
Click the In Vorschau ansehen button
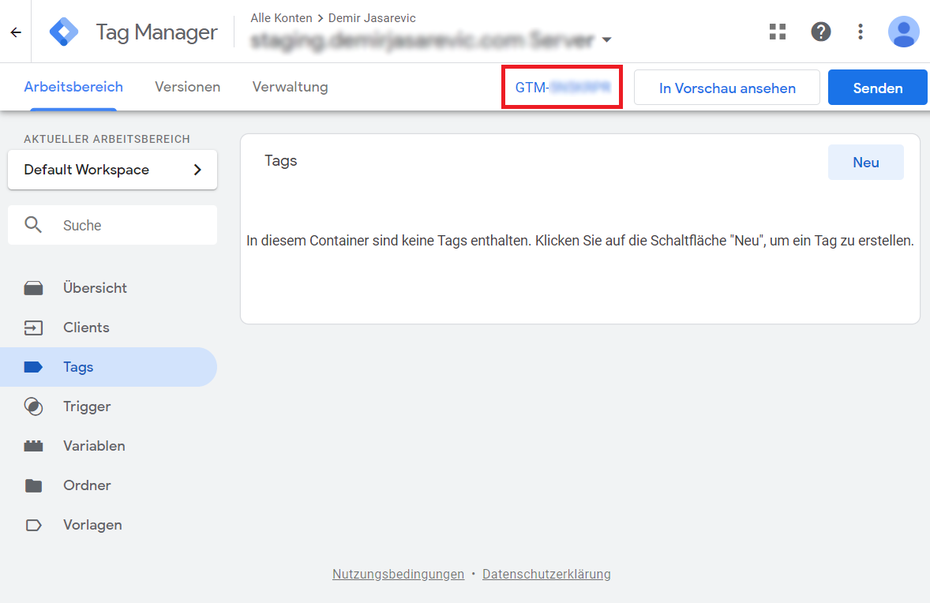[727, 88]
